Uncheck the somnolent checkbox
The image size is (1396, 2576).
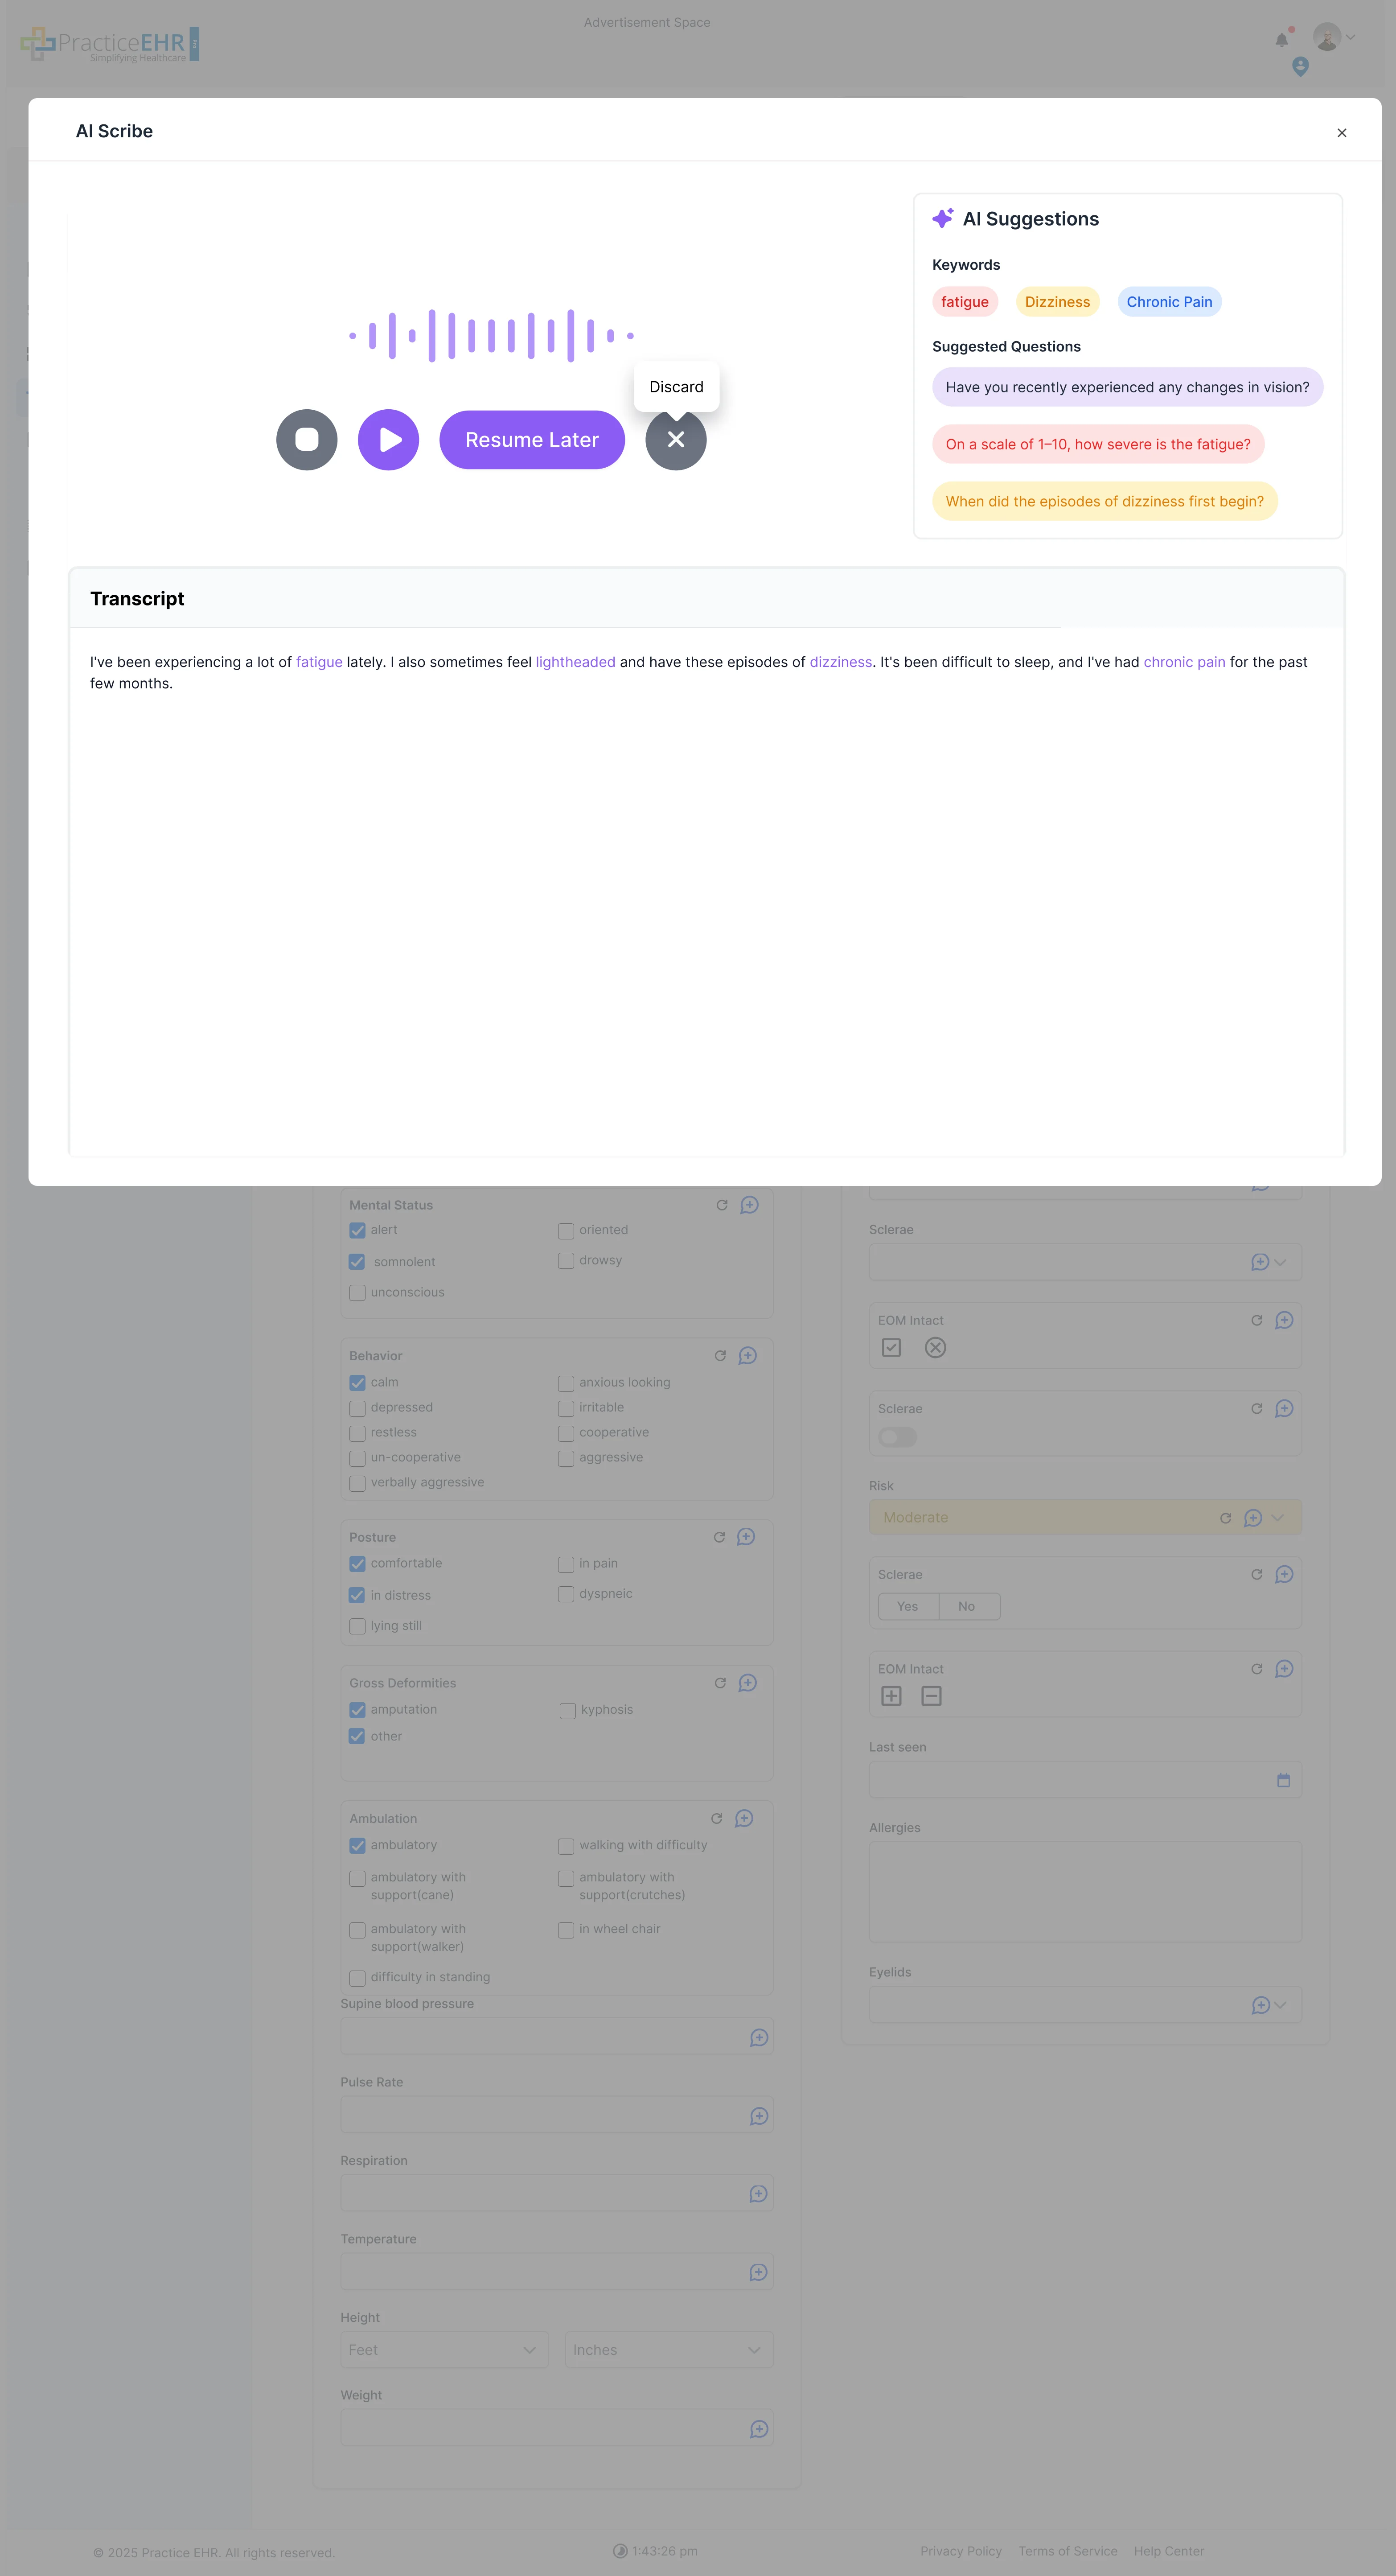pos(357,1261)
